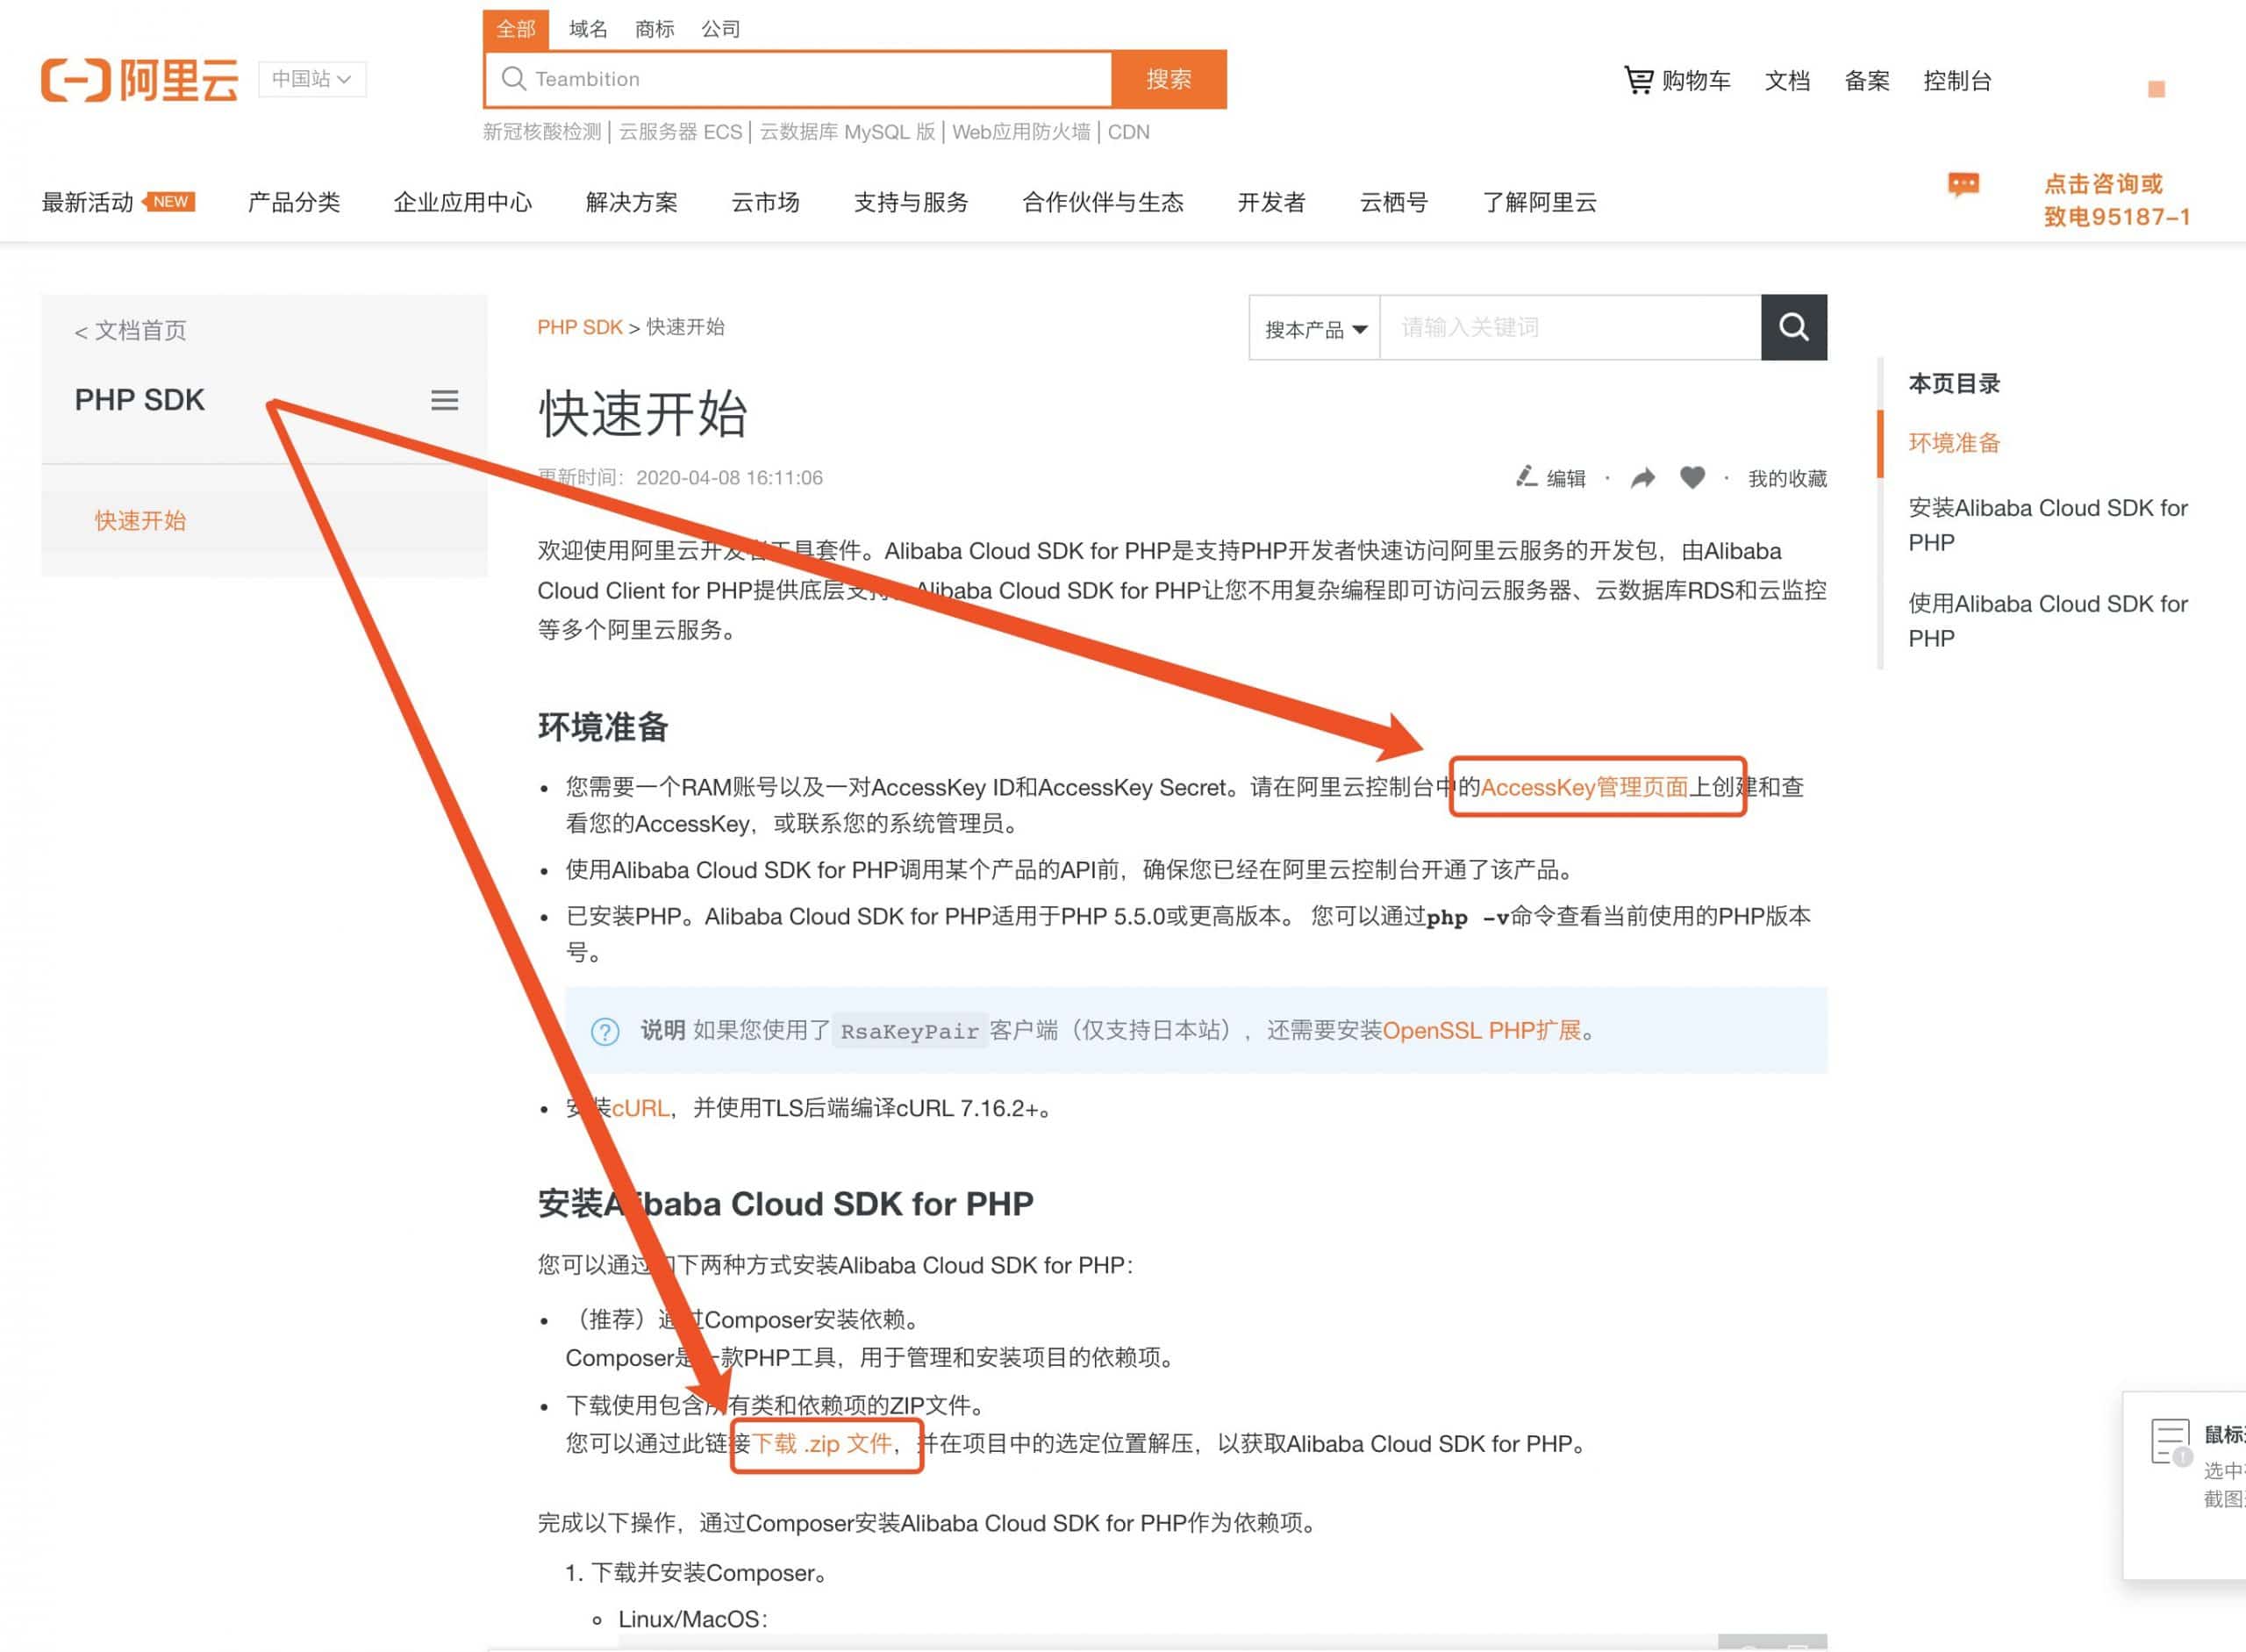This screenshot has height=1652, width=2246.
Task: Click the edit pencil icon
Action: 1526,477
